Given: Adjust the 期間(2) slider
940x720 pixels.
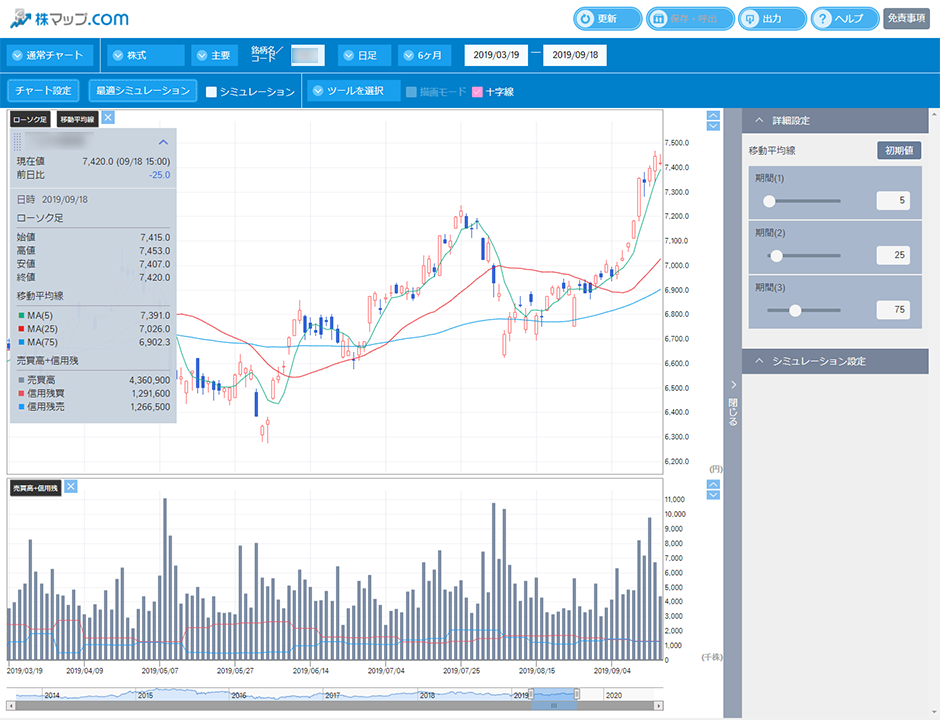Looking at the screenshot, I should coord(776,255).
